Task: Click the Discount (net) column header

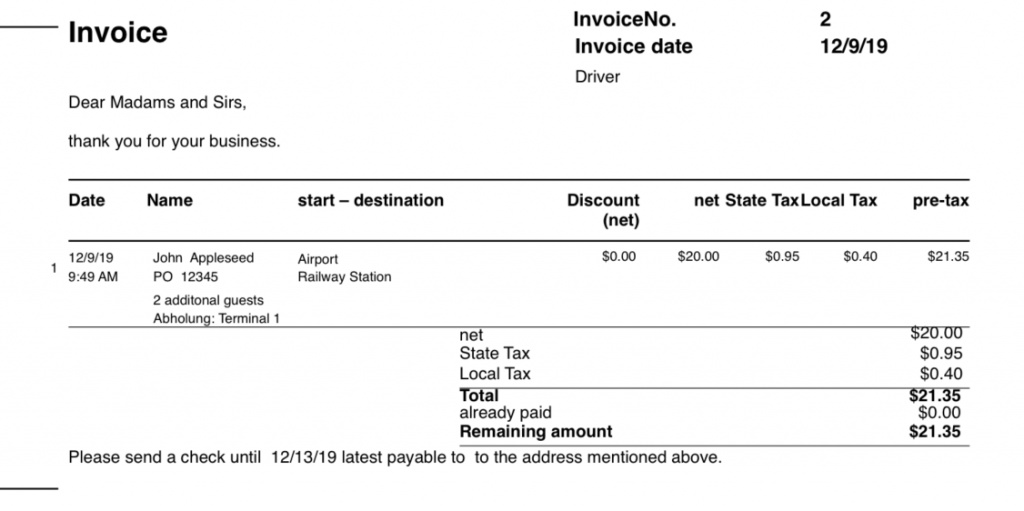Action: 603,210
